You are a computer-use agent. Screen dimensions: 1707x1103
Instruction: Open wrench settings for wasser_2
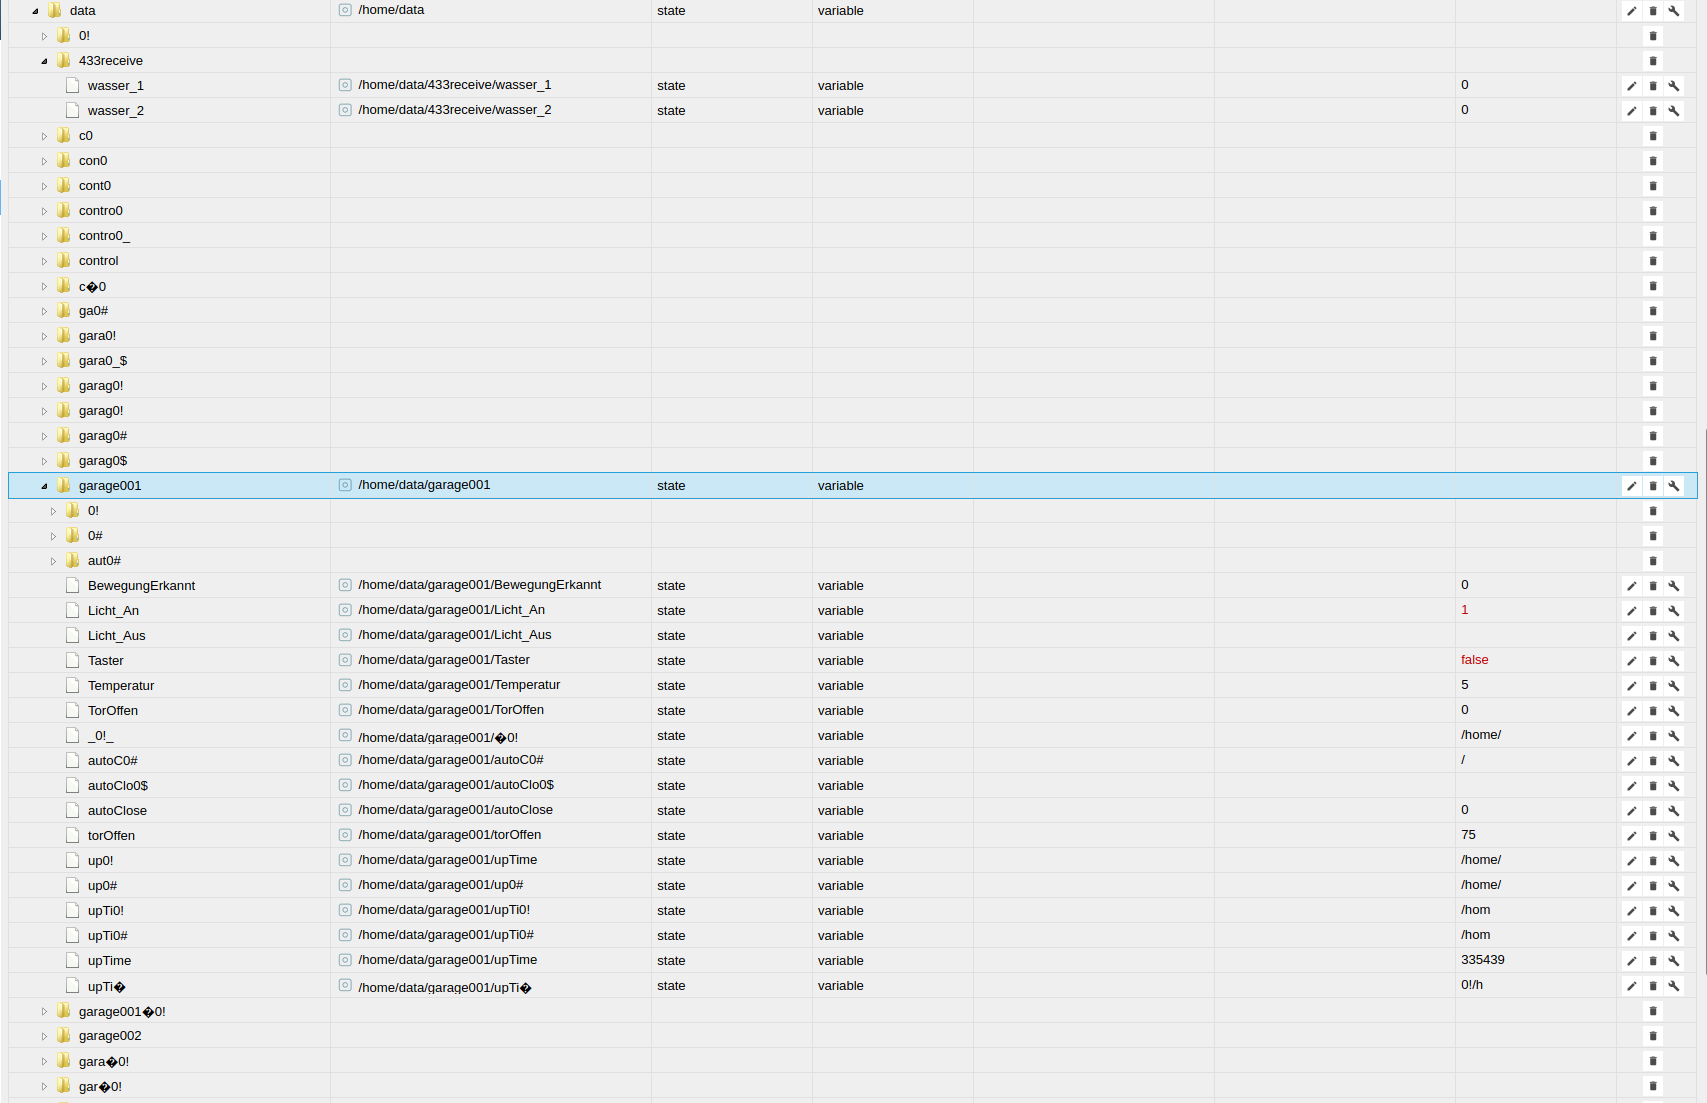(x=1674, y=111)
